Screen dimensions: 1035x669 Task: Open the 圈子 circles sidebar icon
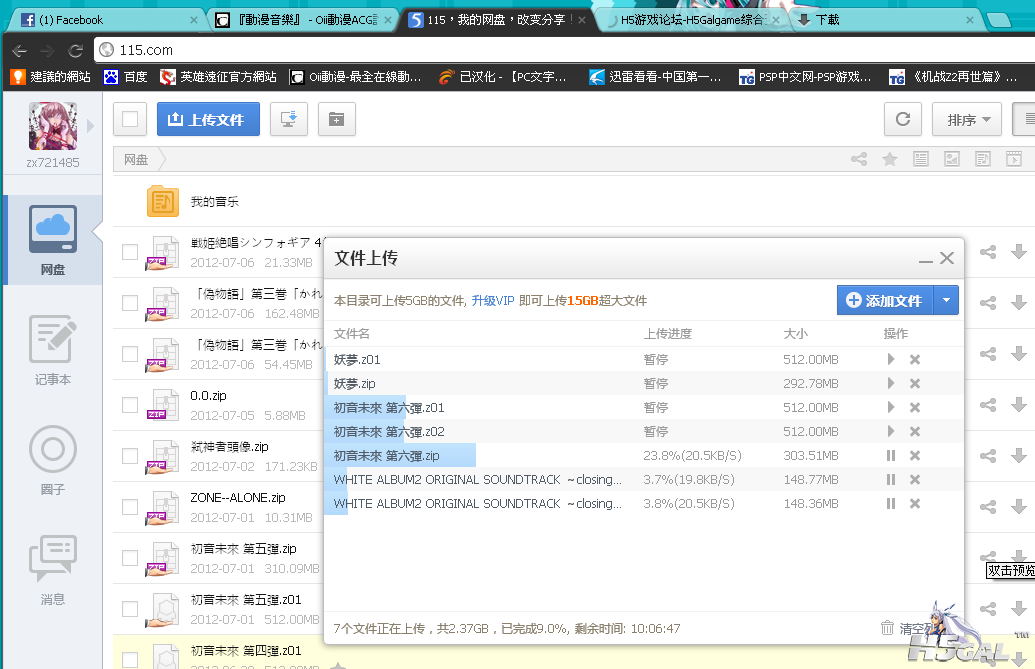pos(53,449)
